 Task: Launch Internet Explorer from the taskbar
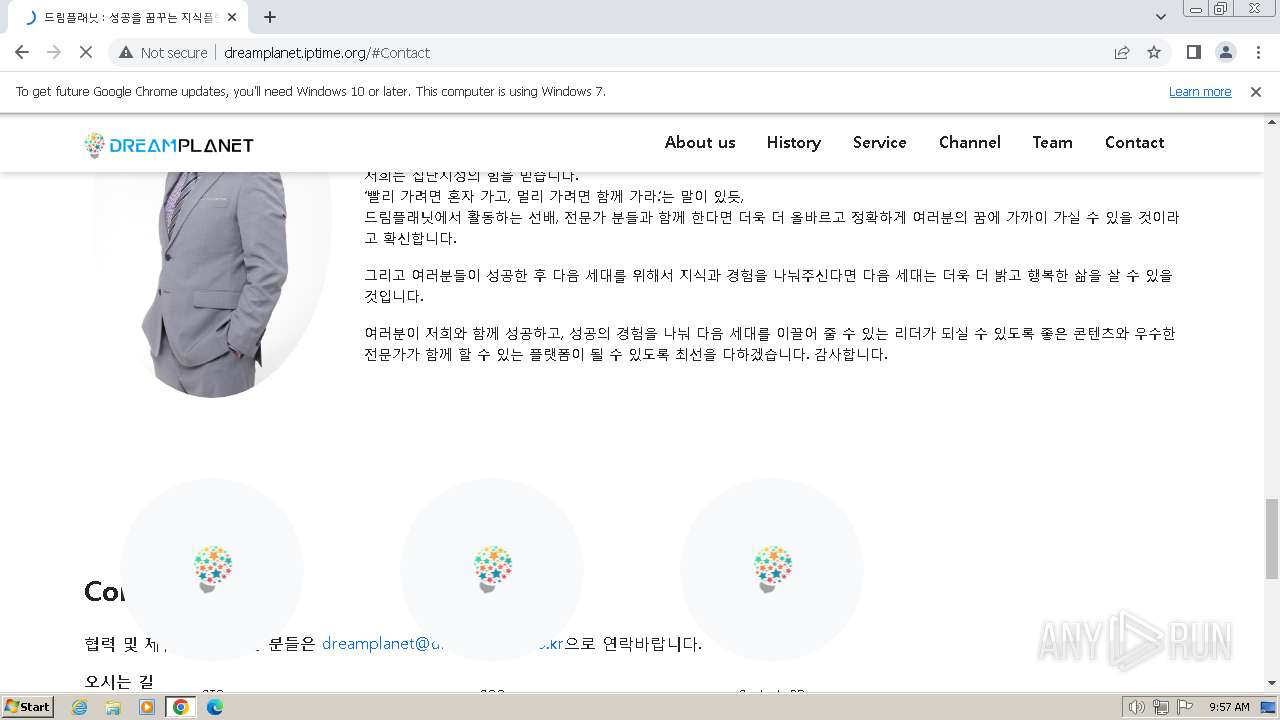pos(80,707)
